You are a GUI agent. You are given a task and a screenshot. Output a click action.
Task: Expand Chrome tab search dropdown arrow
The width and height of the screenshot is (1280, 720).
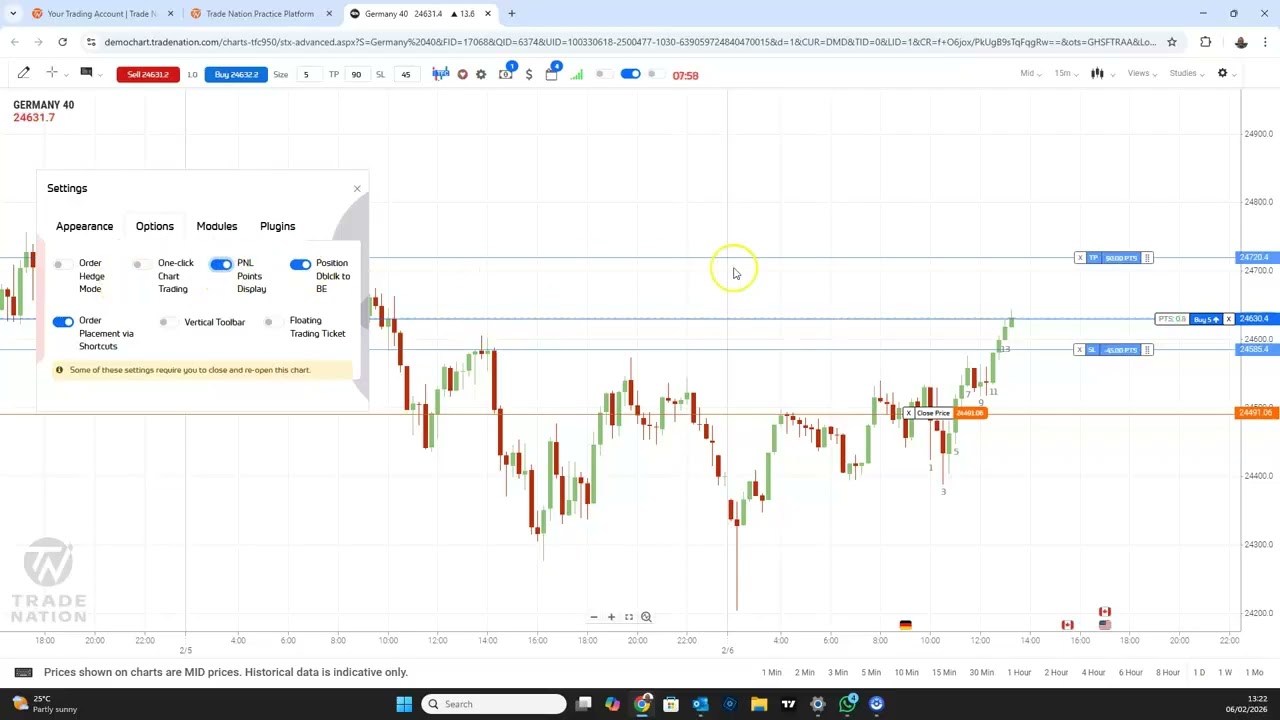(x=12, y=14)
